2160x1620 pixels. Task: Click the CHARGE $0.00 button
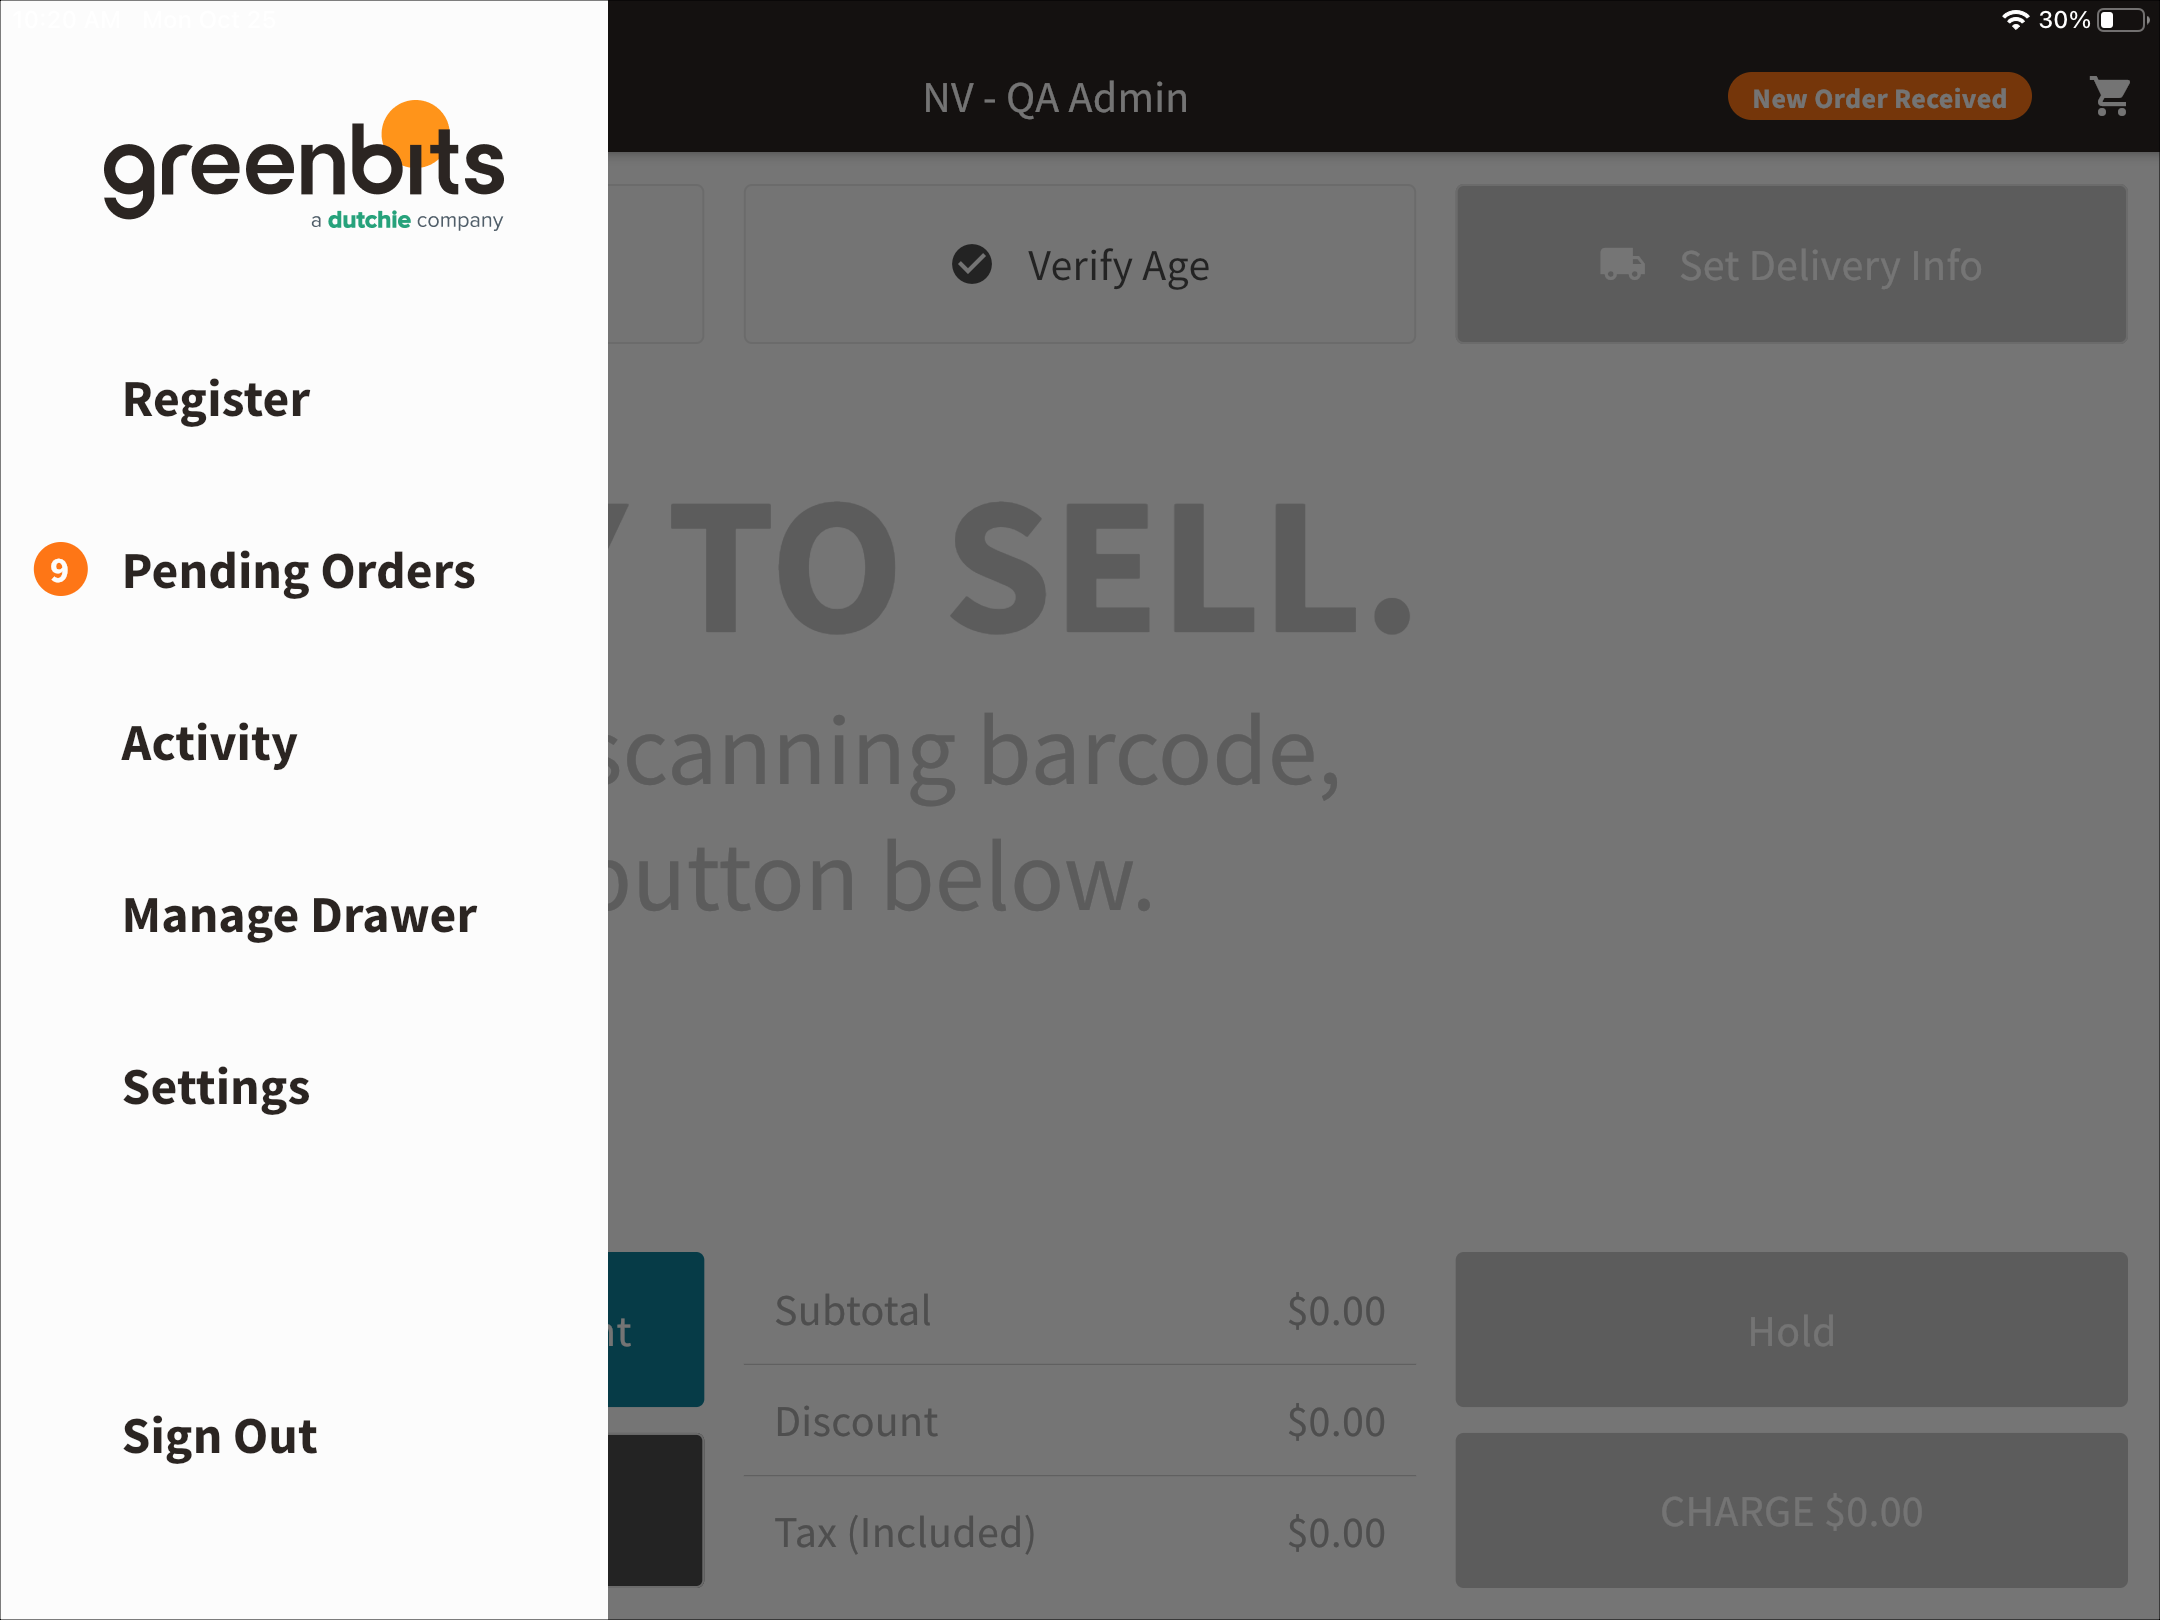point(1791,1511)
